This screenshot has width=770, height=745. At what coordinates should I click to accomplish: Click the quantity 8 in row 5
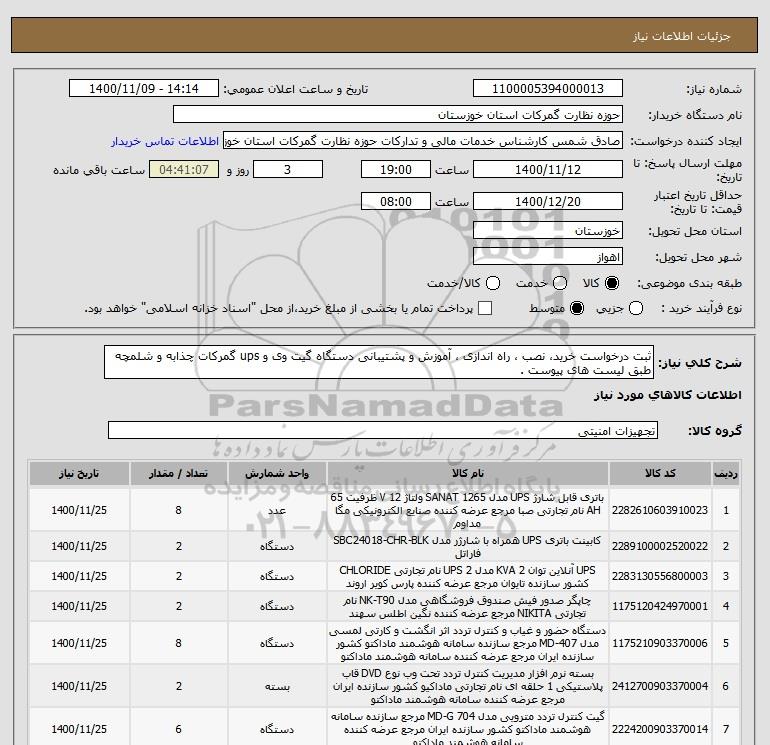(178, 643)
